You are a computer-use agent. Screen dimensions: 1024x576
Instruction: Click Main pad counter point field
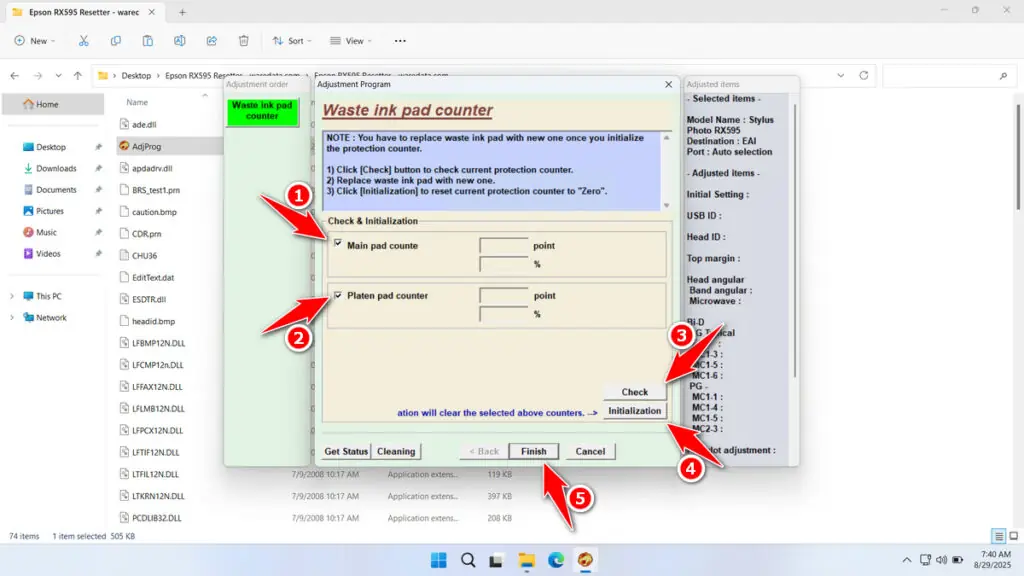(x=504, y=246)
